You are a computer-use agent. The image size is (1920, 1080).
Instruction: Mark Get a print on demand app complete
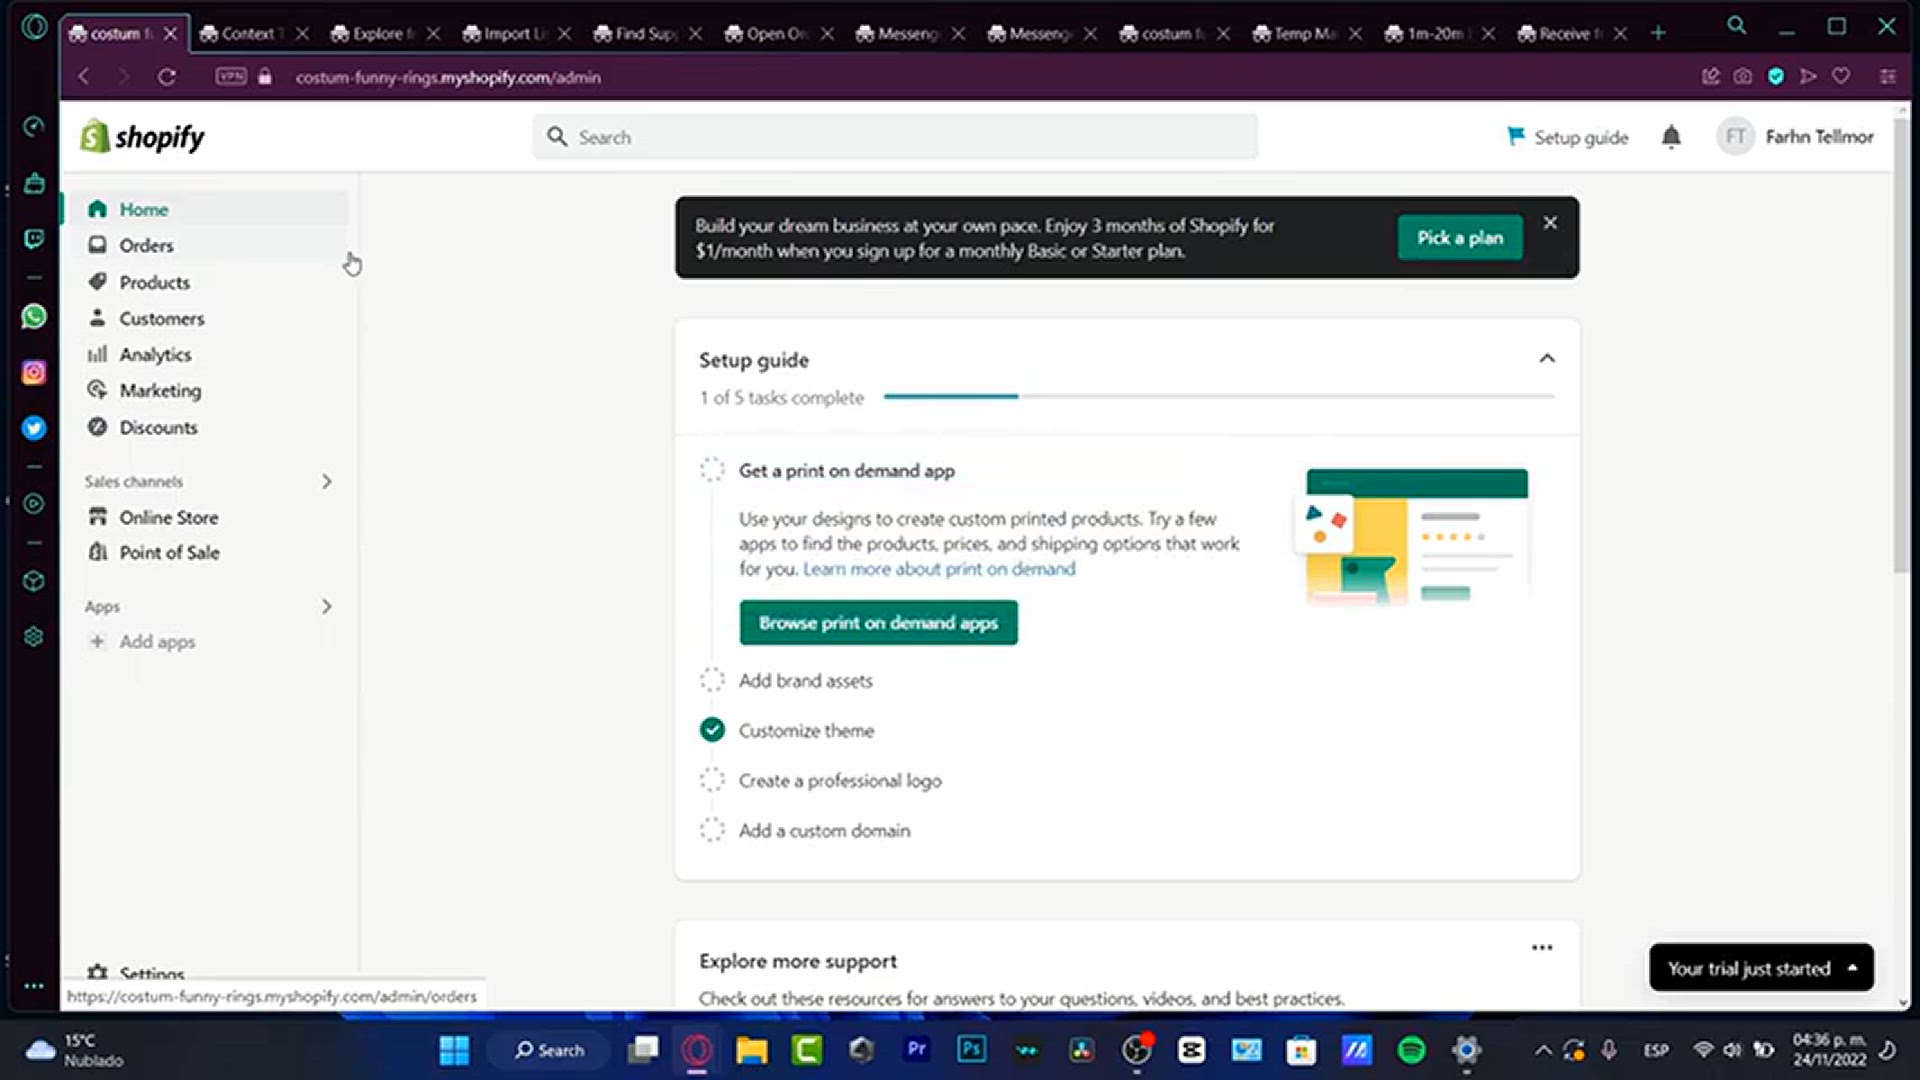[x=712, y=470]
